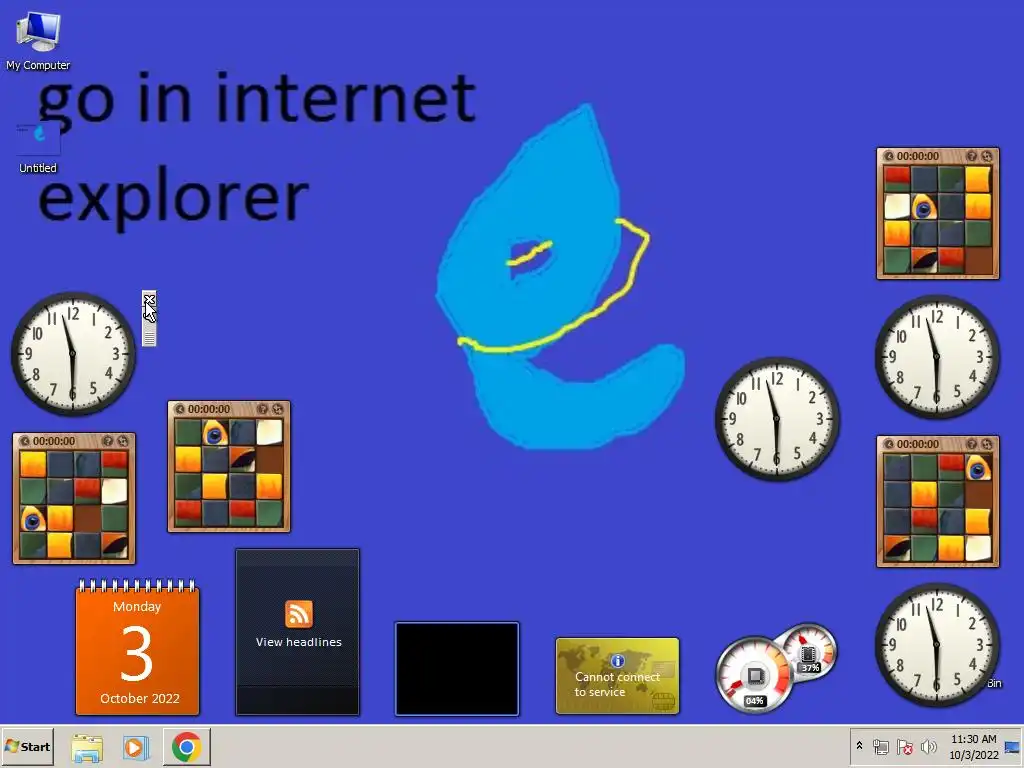This screenshot has height=768, width=1024.
Task: Close the clock gadget with its X button
Action: coord(149,300)
